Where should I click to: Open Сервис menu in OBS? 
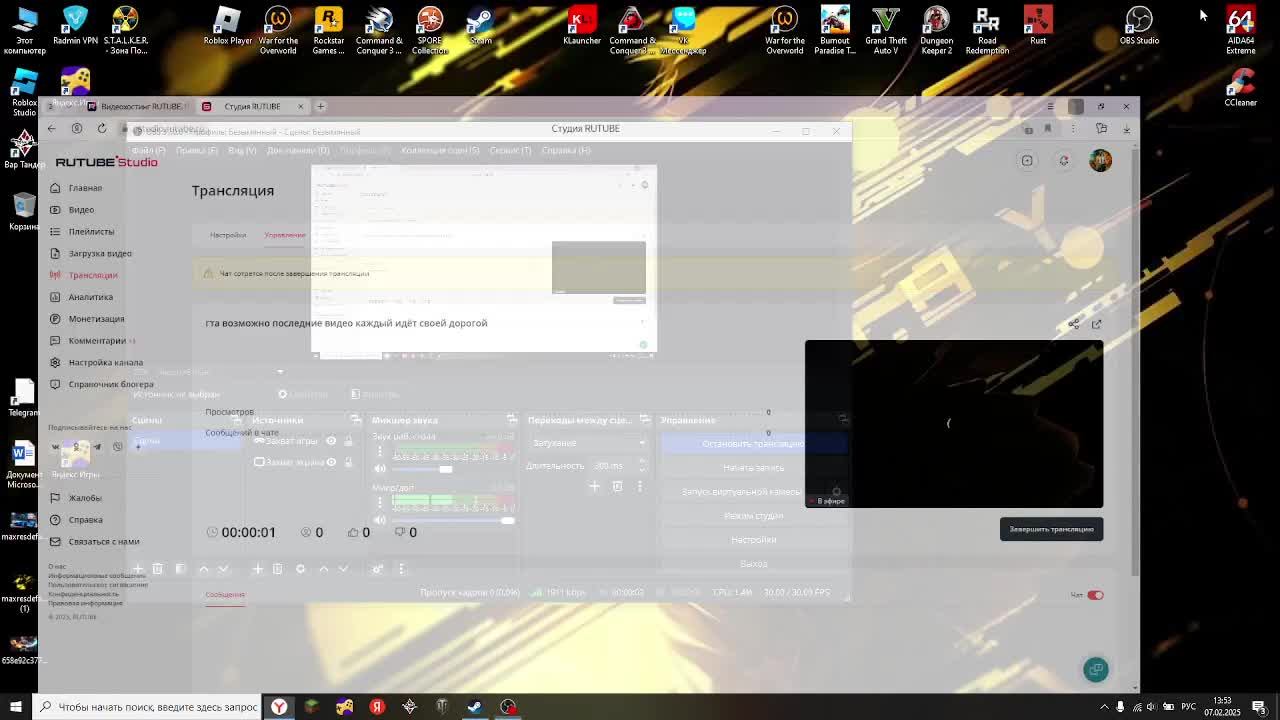pos(510,150)
